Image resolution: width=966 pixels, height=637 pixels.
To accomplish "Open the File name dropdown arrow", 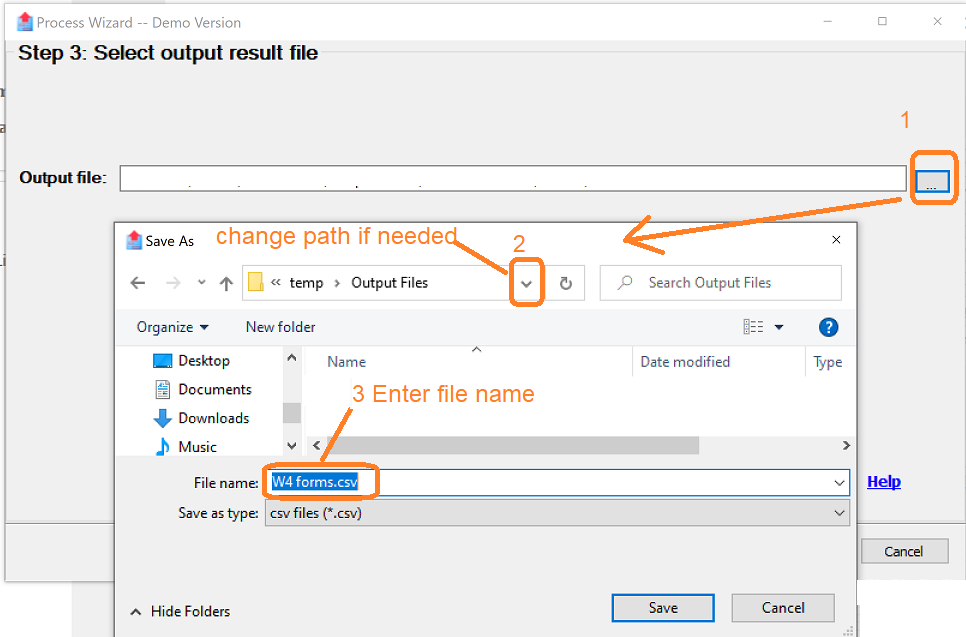I will (x=838, y=481).
